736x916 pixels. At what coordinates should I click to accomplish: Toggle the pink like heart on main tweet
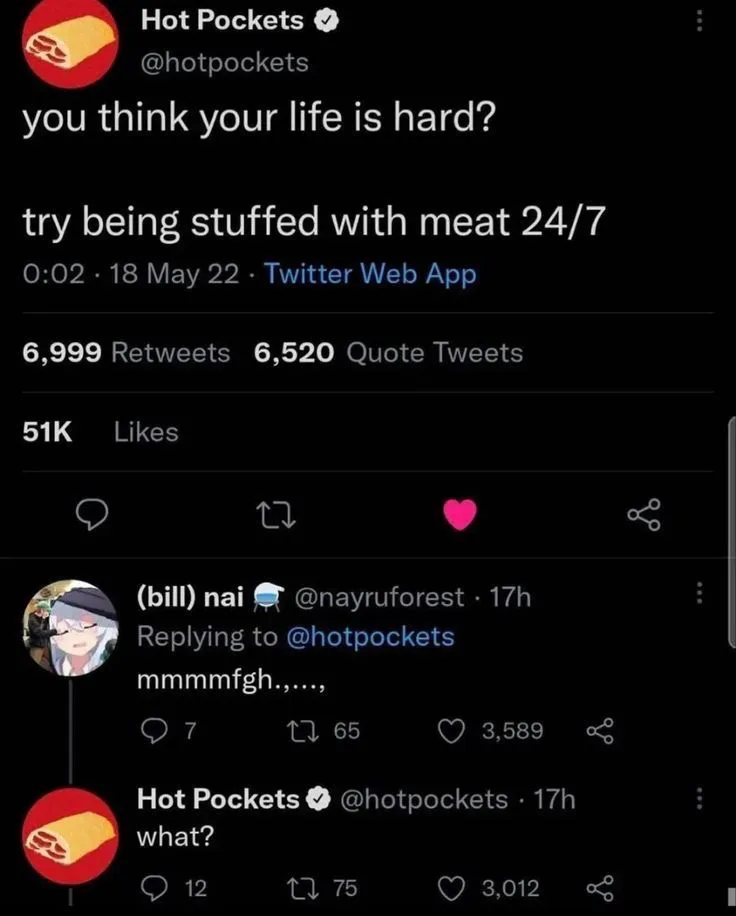click(x=460, y=514)
